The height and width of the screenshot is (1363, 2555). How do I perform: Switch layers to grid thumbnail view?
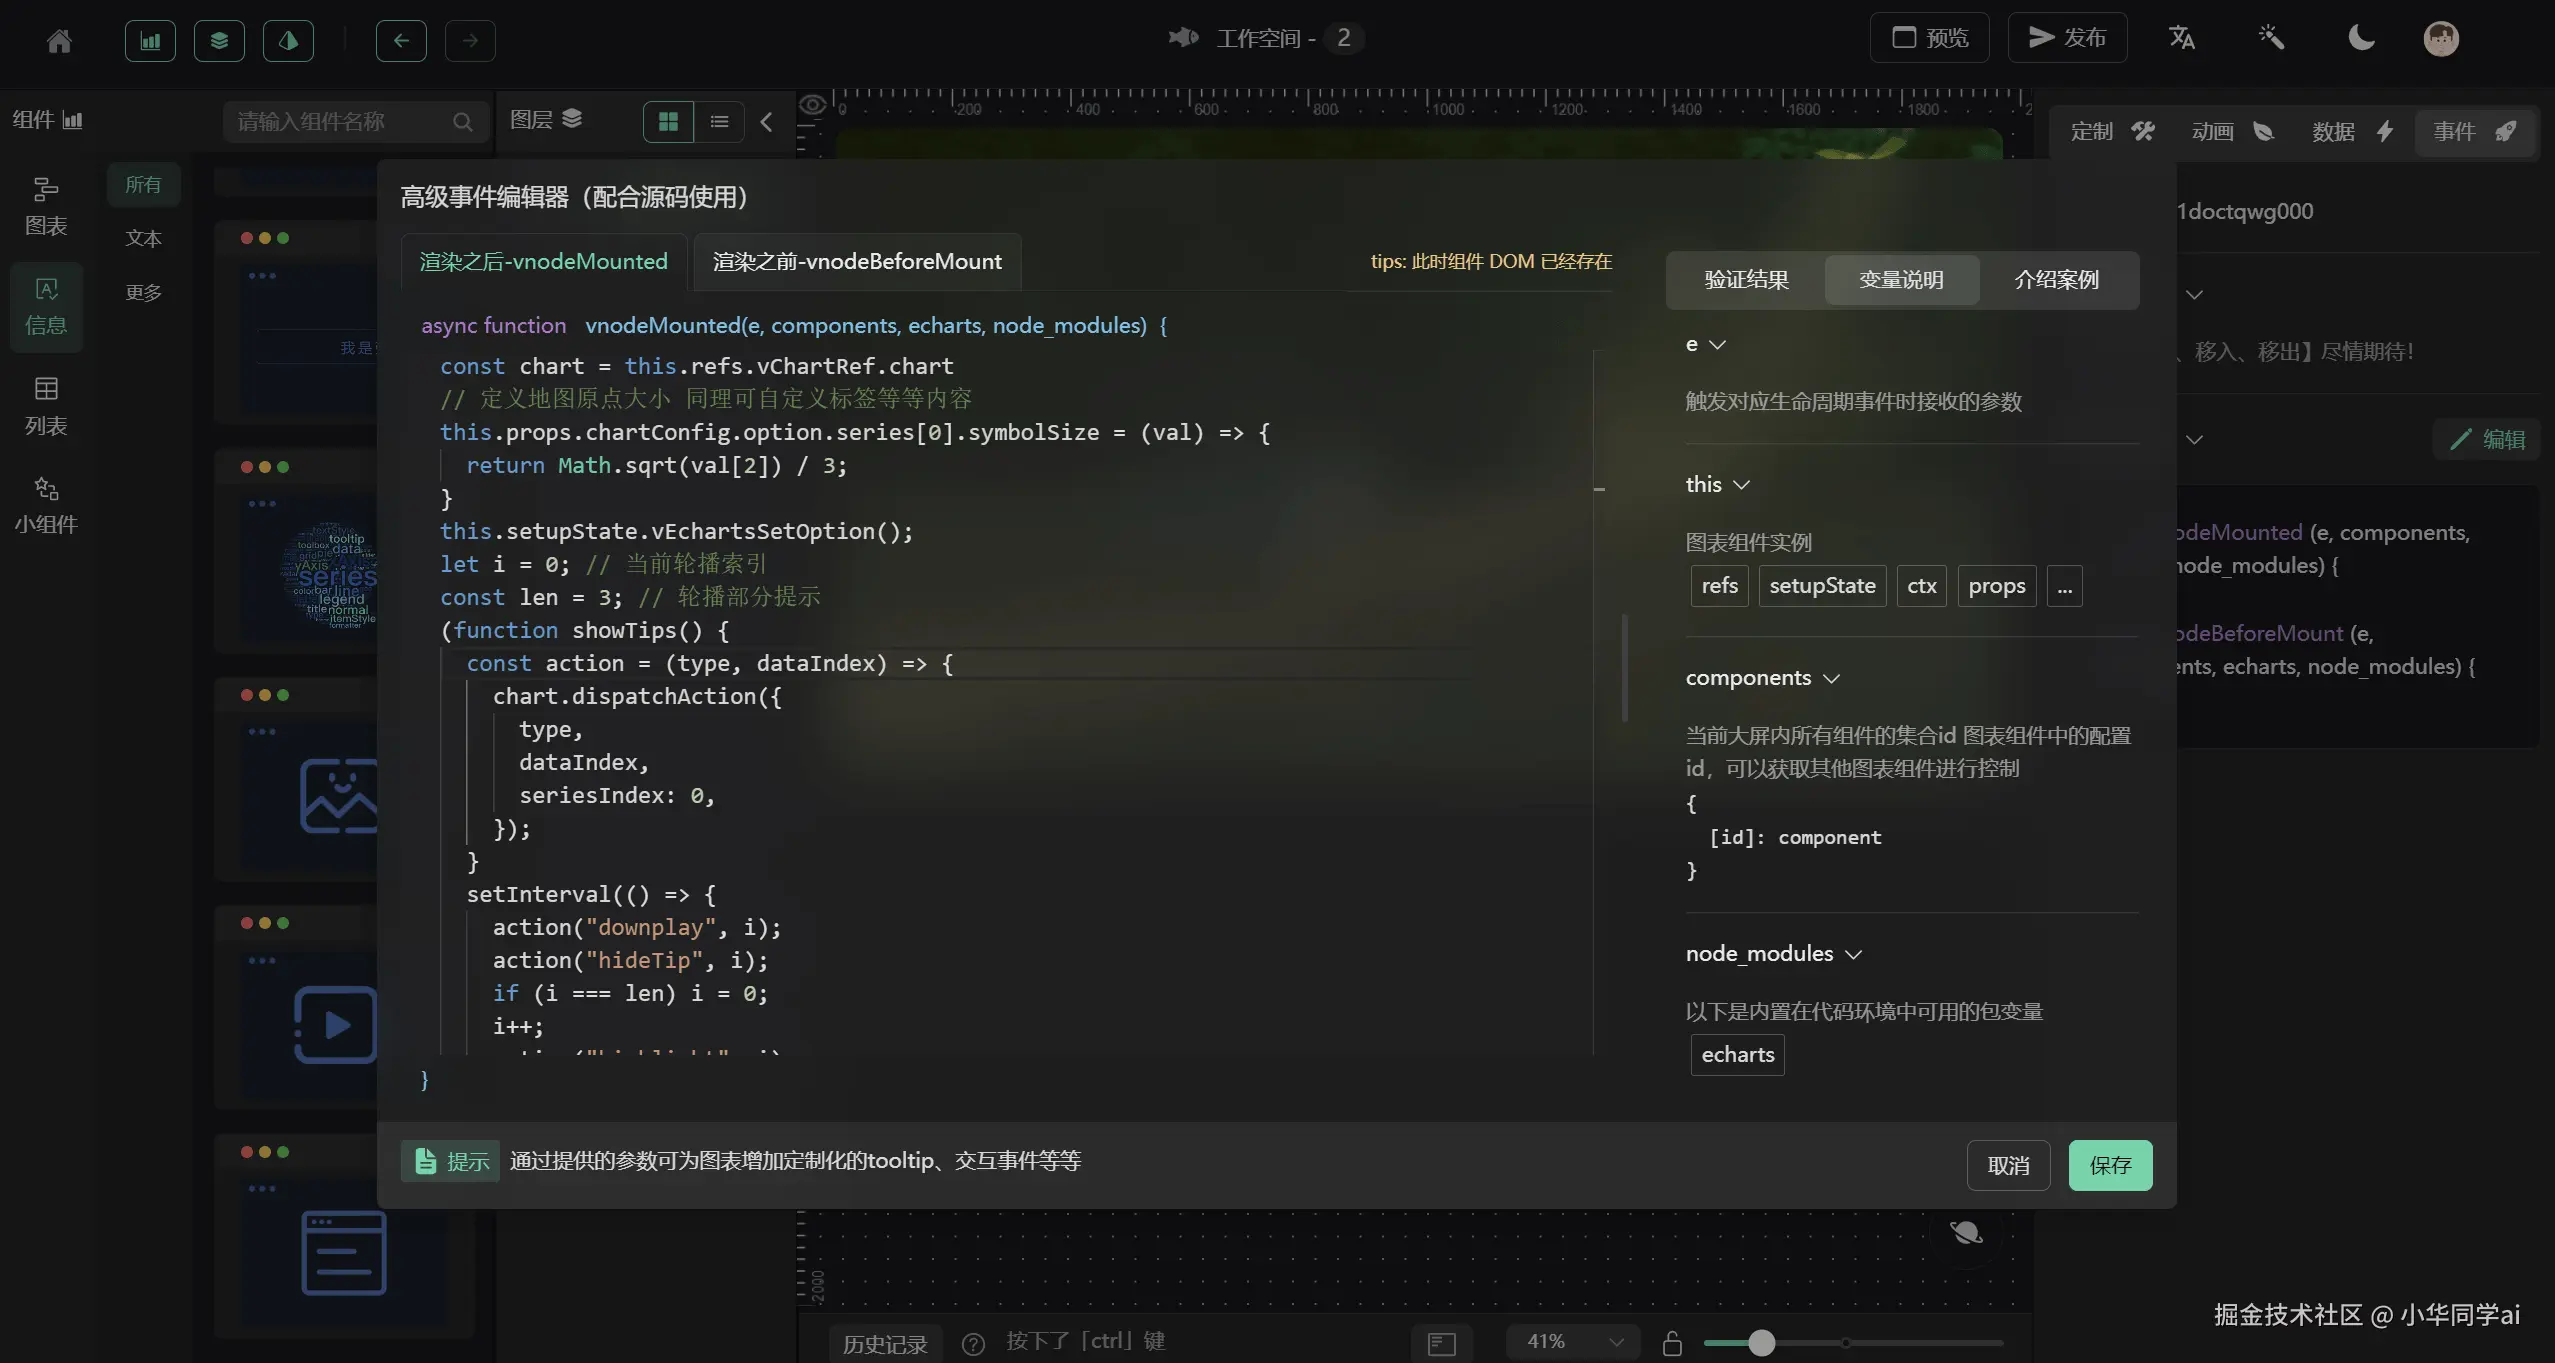668,122
